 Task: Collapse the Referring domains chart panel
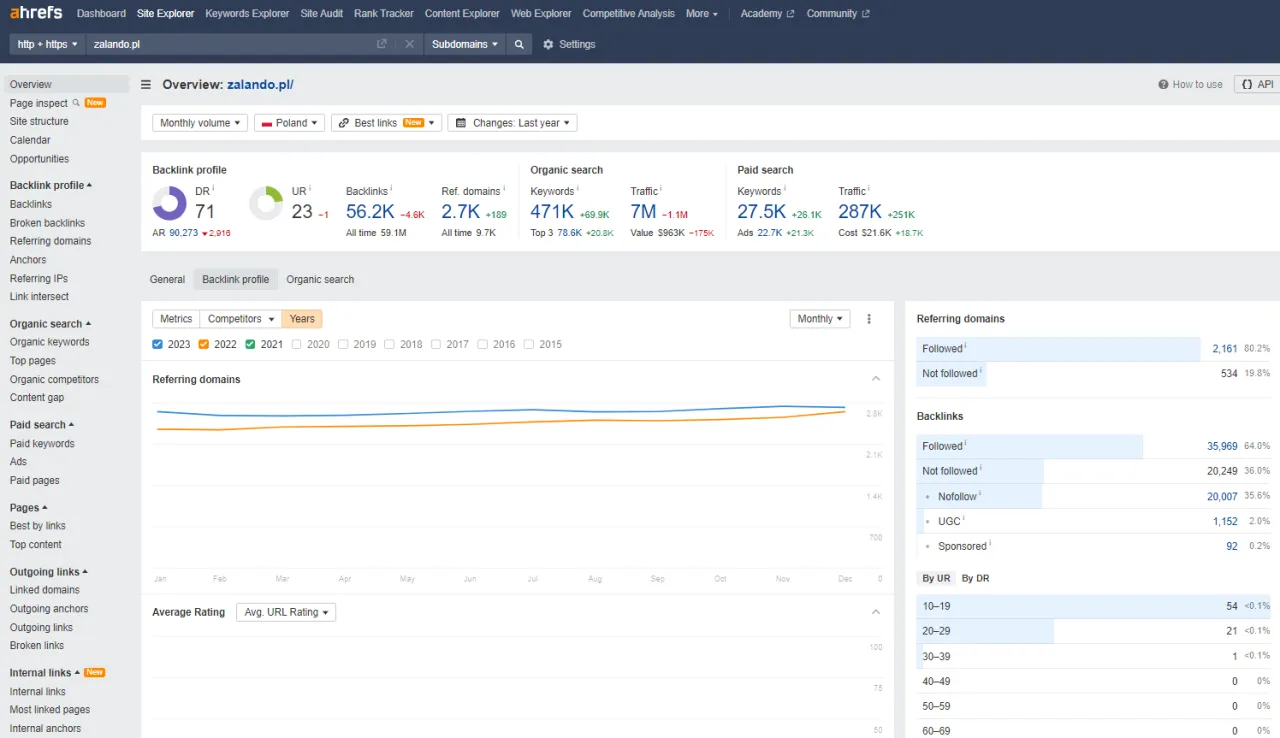coord(876,379)
